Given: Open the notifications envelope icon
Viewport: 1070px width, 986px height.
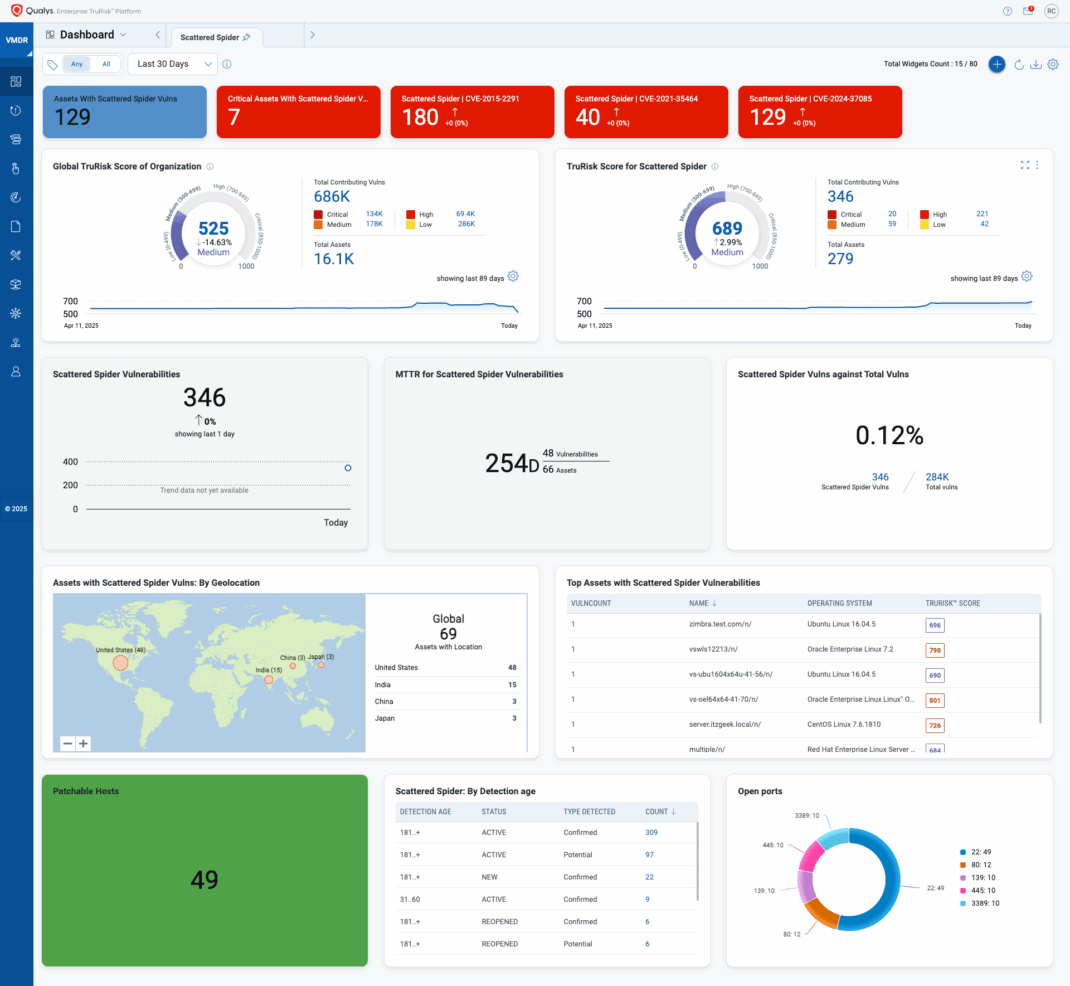Looking at the screenshot, I should pyautogui.click(x=1028, y=11).
